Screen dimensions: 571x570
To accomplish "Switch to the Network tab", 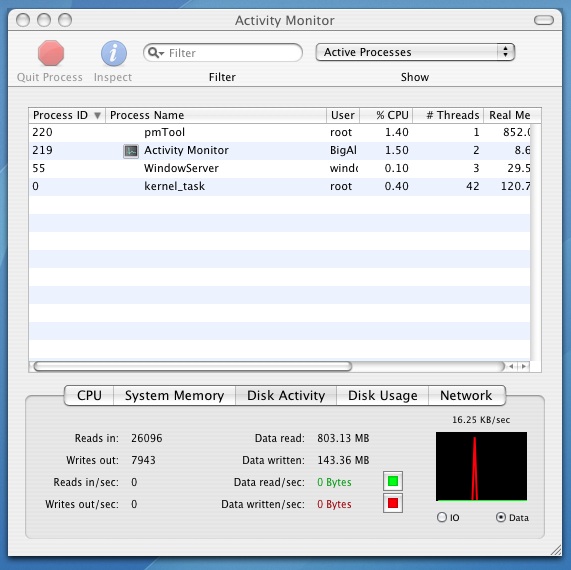I will pos(466,396).
